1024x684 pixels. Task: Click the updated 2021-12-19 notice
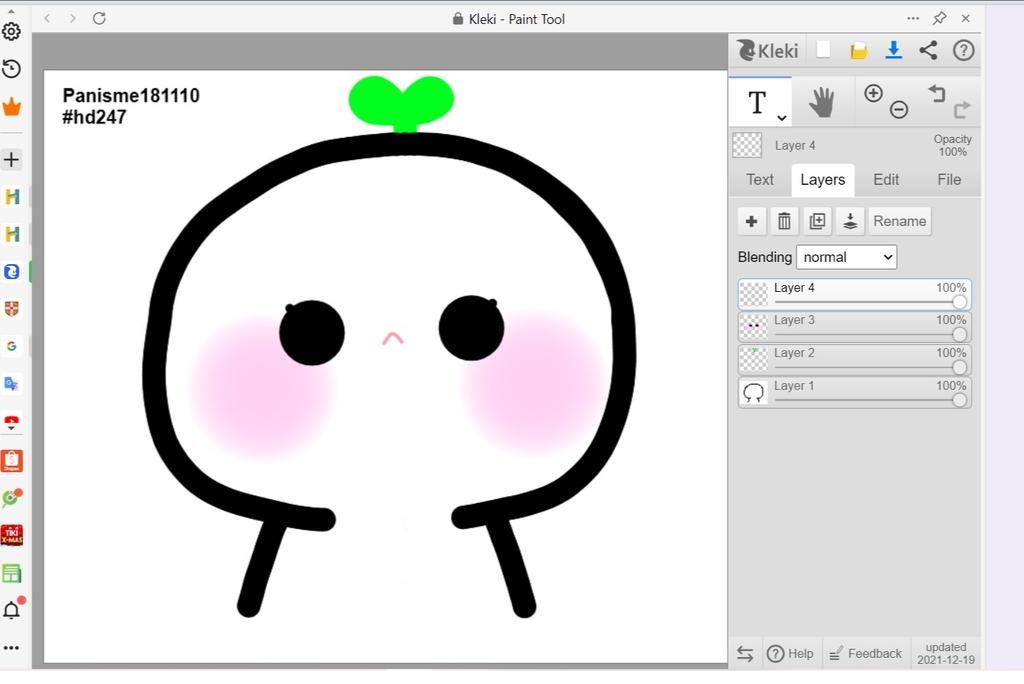946,653
